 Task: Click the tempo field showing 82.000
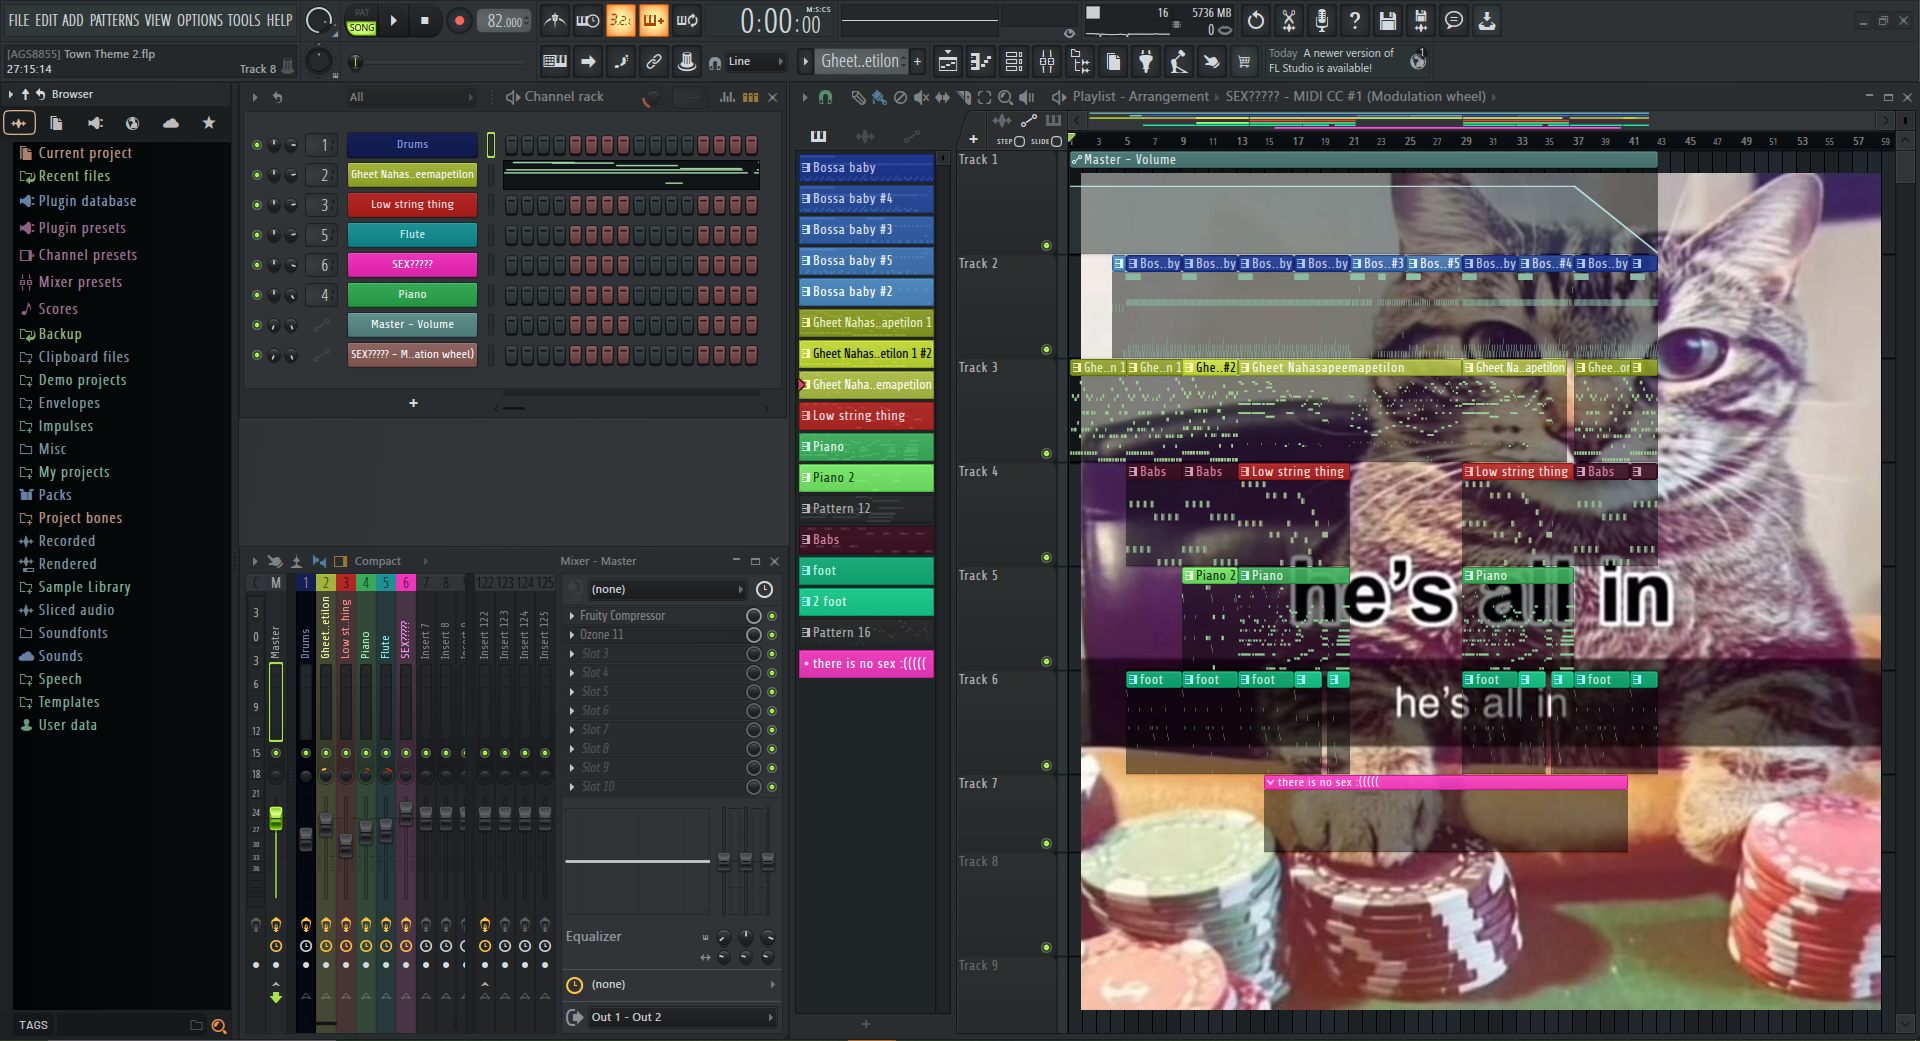pyautogui.click(x=505, y=21)
